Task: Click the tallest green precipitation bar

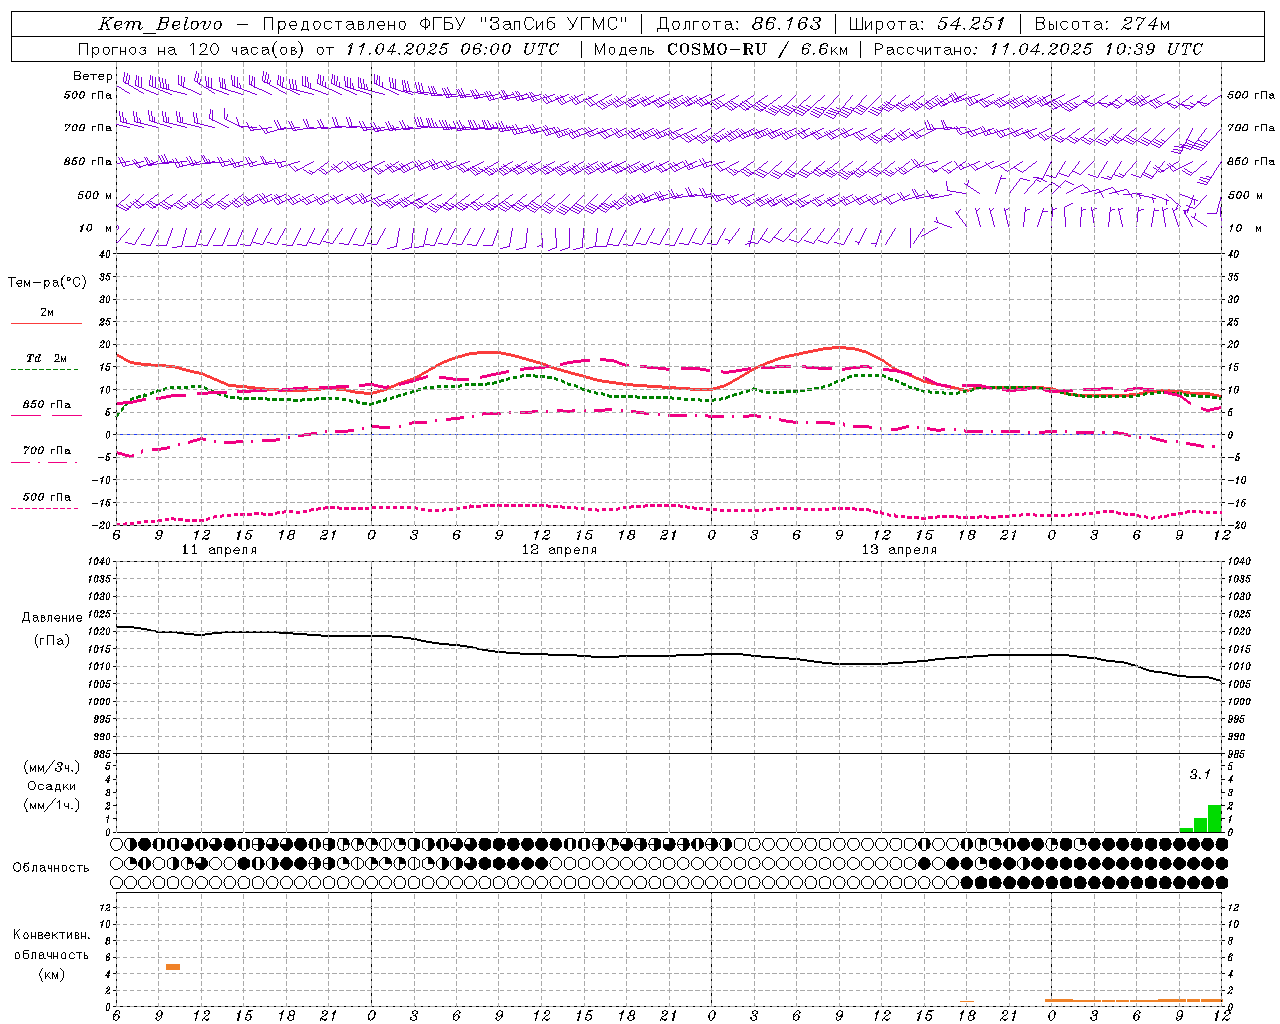Action: pyautogui.click(x=1215, y=818)
